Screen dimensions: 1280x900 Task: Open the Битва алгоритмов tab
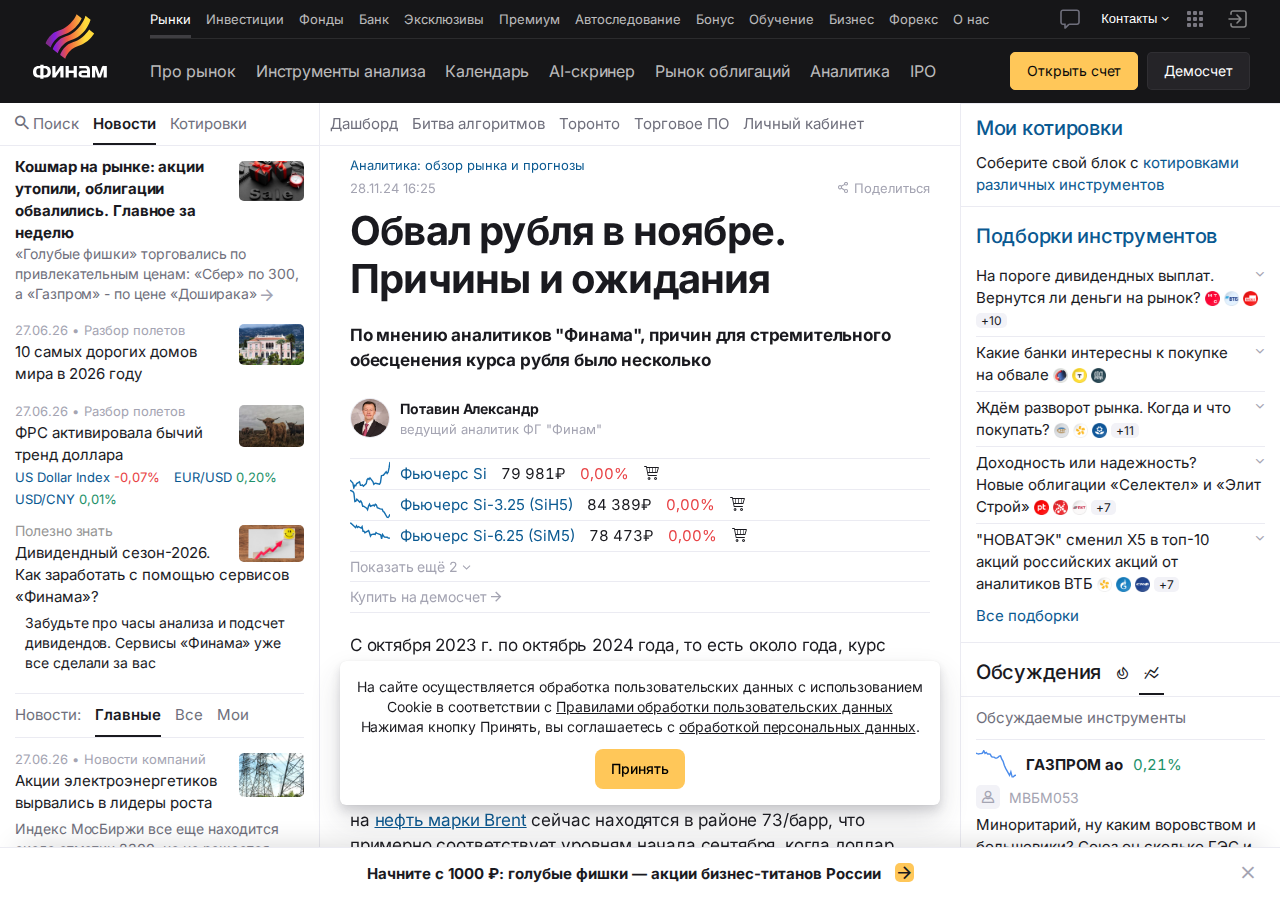478,123
